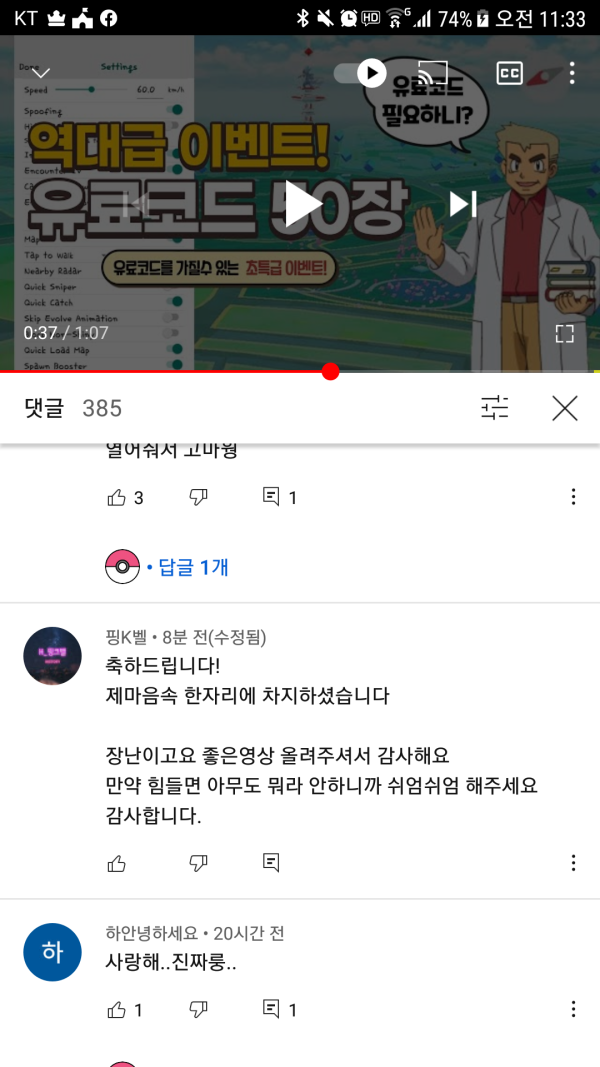
Task: Play the video with center play button
Action: tap(301, 203)
